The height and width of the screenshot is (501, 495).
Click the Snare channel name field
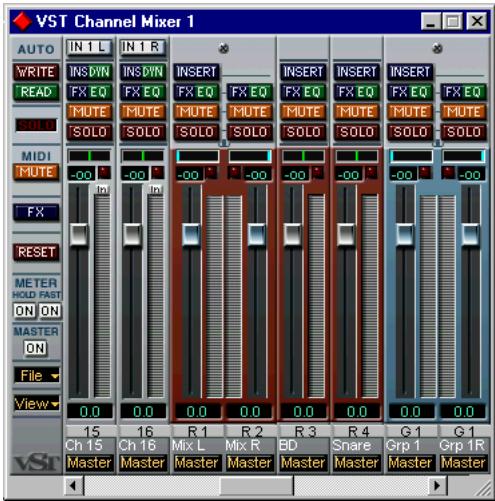[x=357, y=446]
